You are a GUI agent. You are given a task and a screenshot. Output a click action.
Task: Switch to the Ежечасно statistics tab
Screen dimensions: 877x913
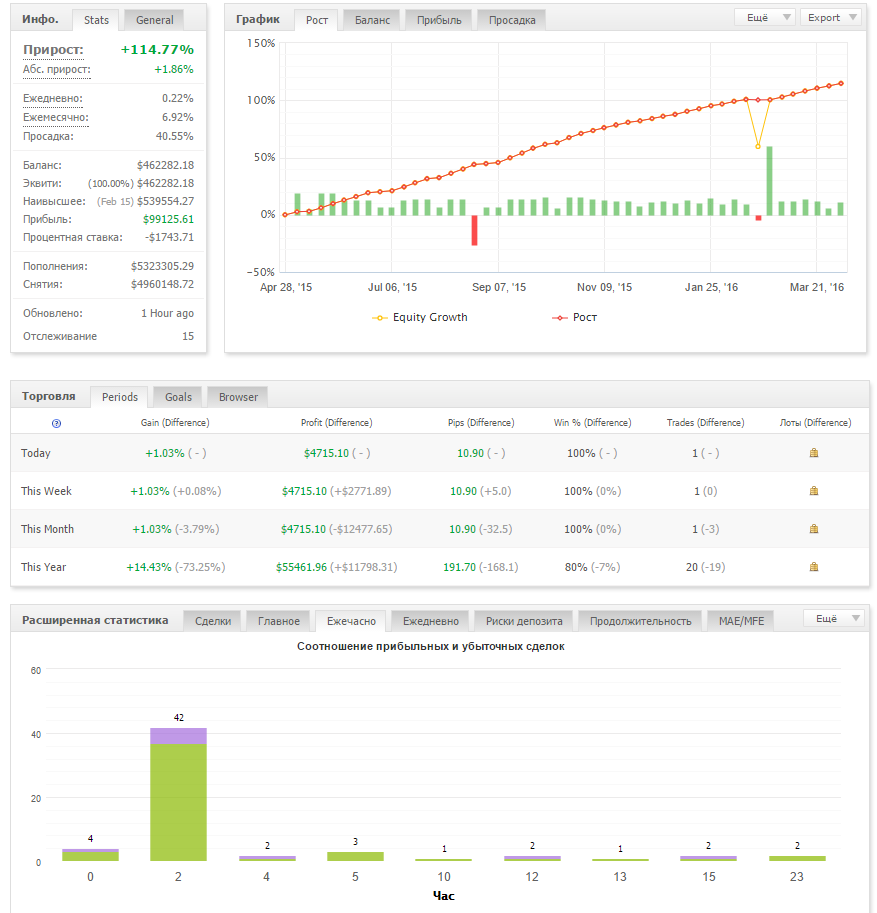coord(351,621)
